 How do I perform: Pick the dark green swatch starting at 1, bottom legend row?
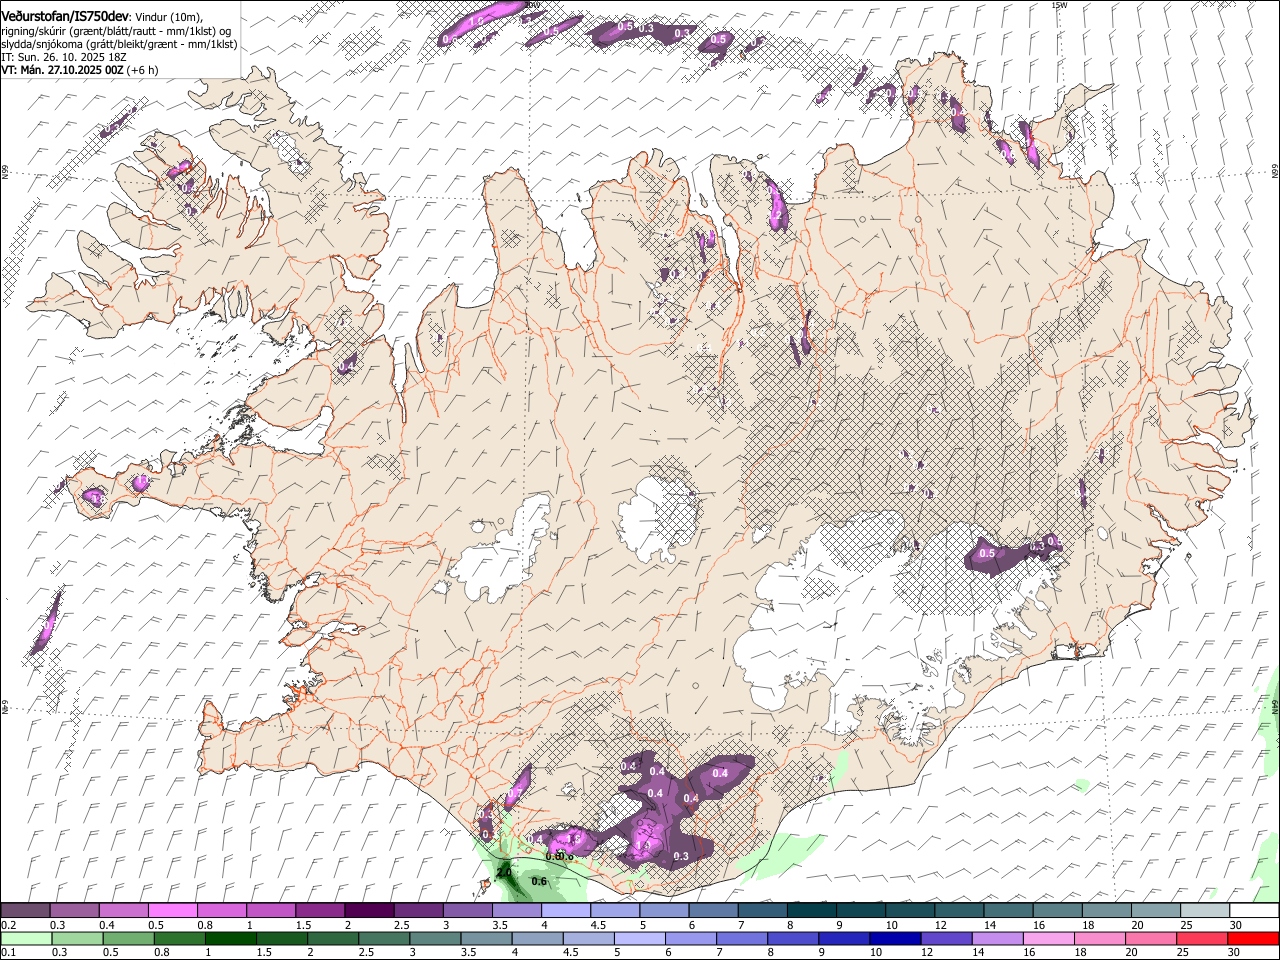(231, 938)
